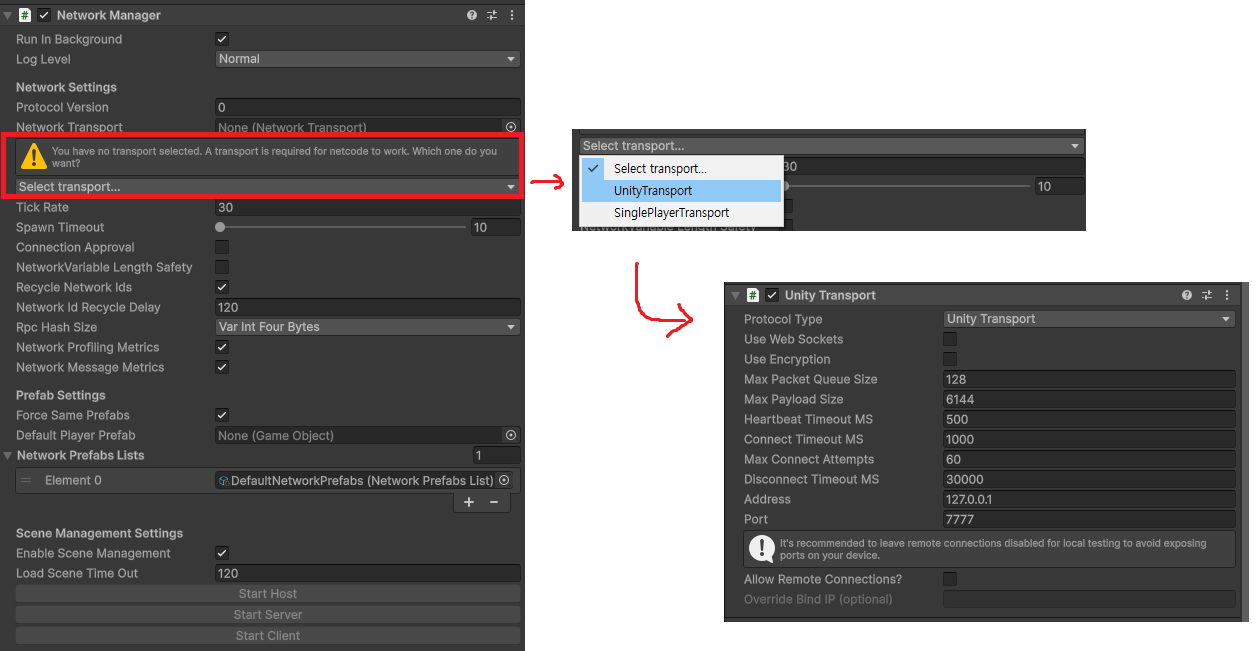Viewport: 1257px width, 651px height.
Task: Open Protocol Type dropdown
Action: (1090, 319)
